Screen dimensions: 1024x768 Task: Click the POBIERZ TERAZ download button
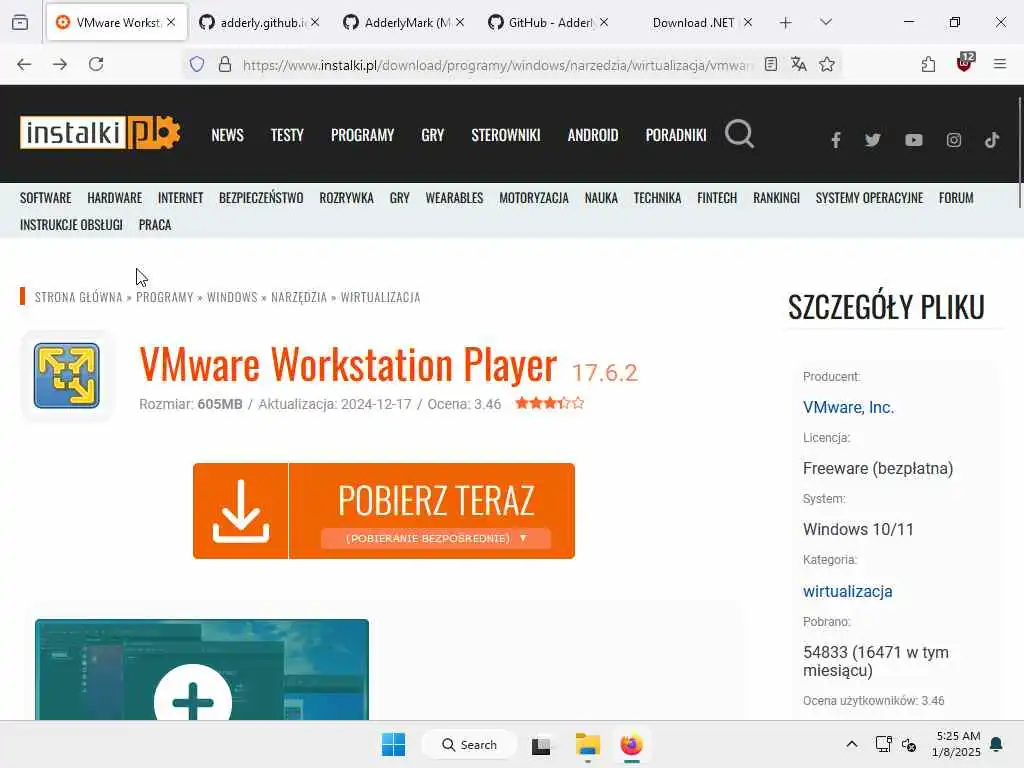[x=384, y=511]
